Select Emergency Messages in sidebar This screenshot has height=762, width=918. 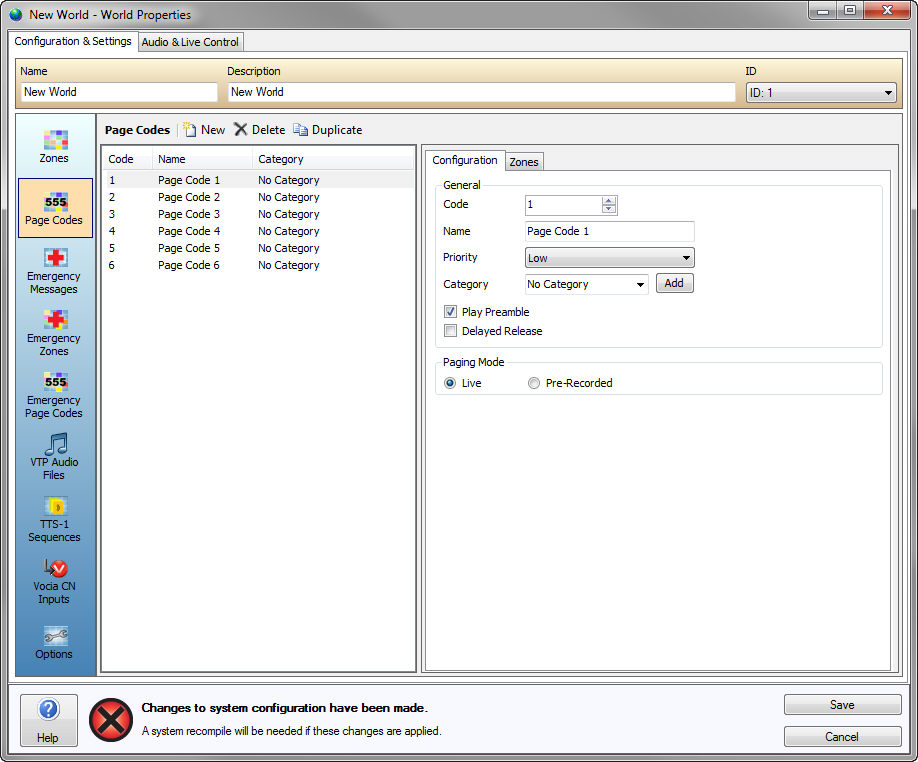click(x=54, y=271)
